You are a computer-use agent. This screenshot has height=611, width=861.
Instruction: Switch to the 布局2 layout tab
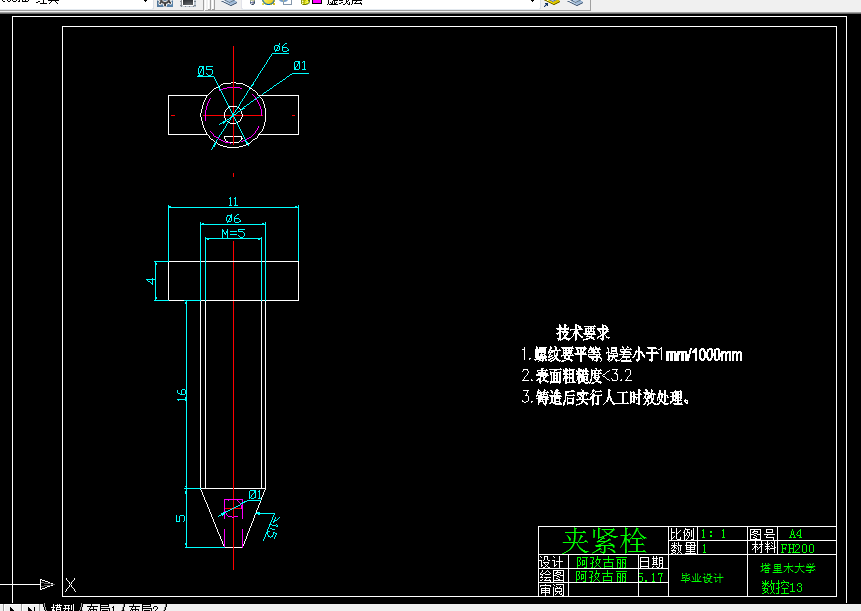pos(143,608)
